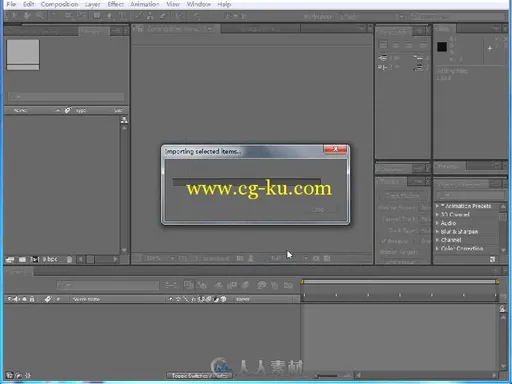Image resolution: width=512 pixels, height=384 pixels.
Task: Create a new composition from Project panel
Action: click(35, 259)
